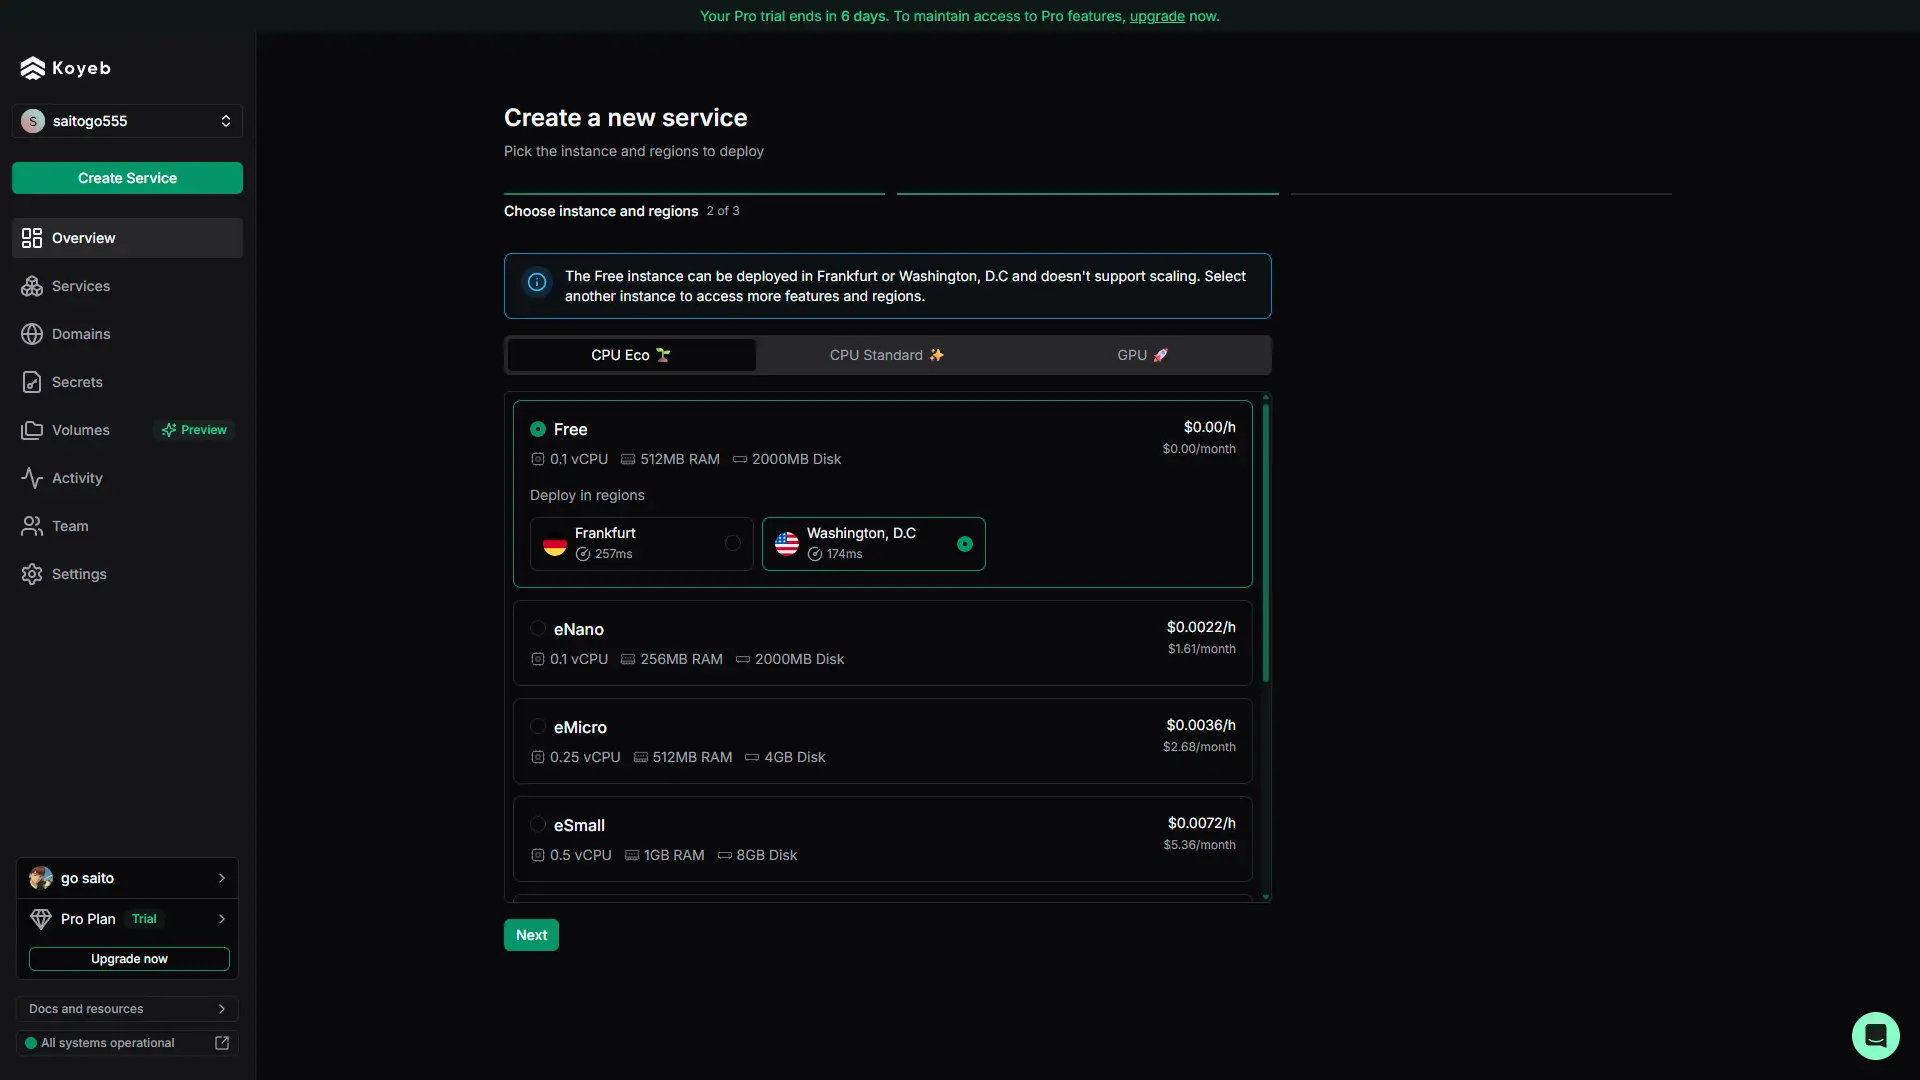Click the German flag for Frankfurt
This screenshot has width=1920, height=1080.
(555, 544)
